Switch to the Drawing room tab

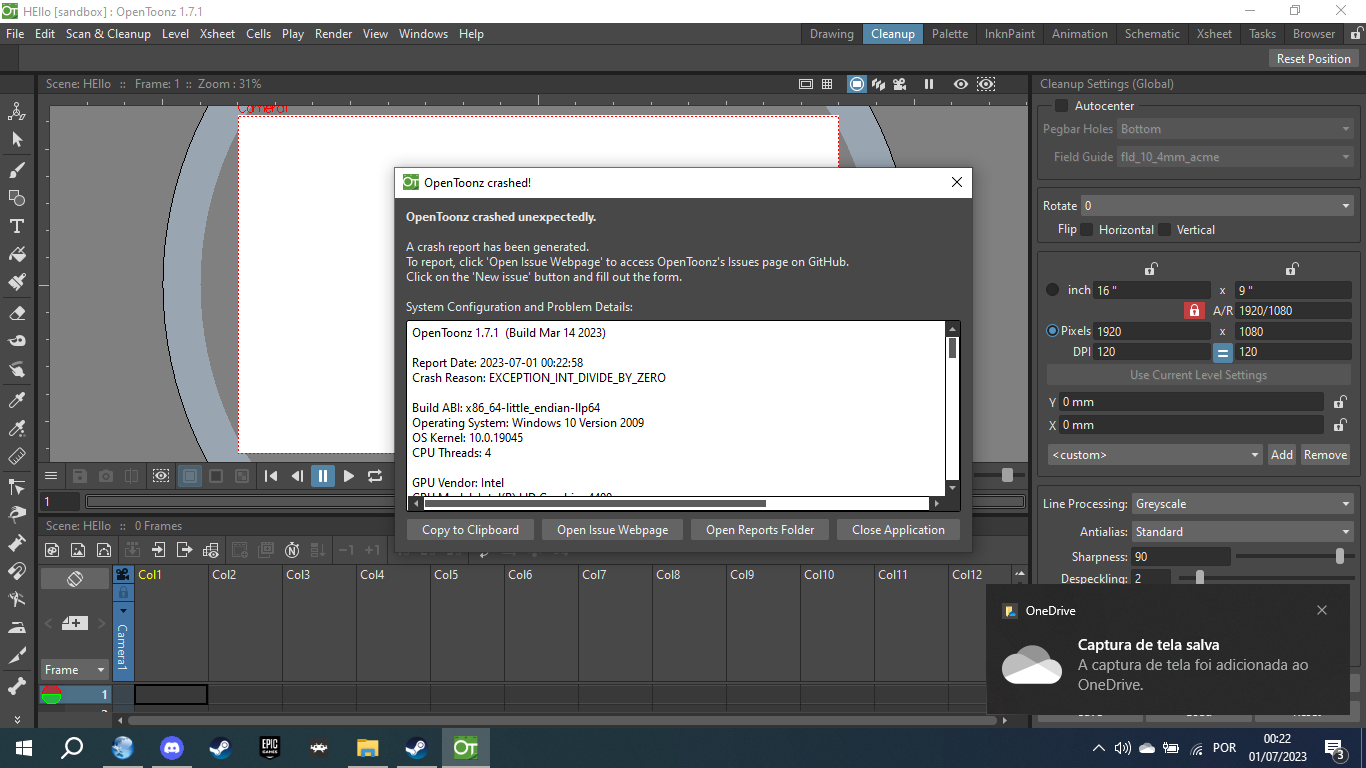tap(831, 33)
